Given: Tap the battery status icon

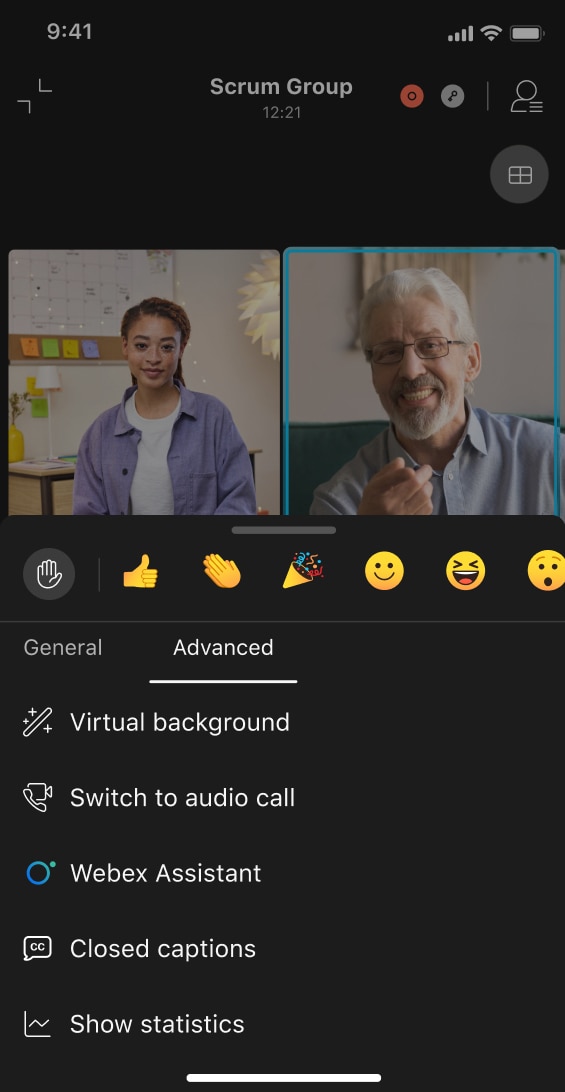Looking at the screenshot, I should tap(527, 33).
